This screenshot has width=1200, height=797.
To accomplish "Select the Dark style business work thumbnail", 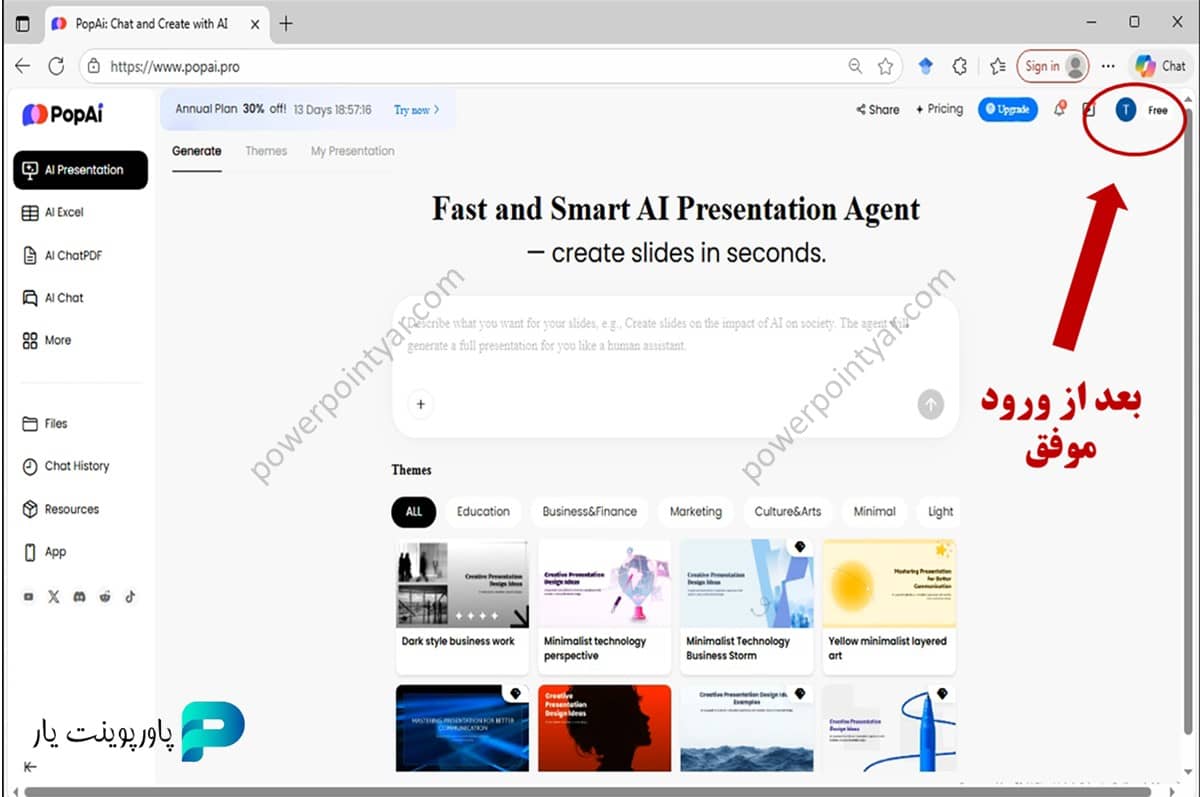I will (x=463, y=583).
